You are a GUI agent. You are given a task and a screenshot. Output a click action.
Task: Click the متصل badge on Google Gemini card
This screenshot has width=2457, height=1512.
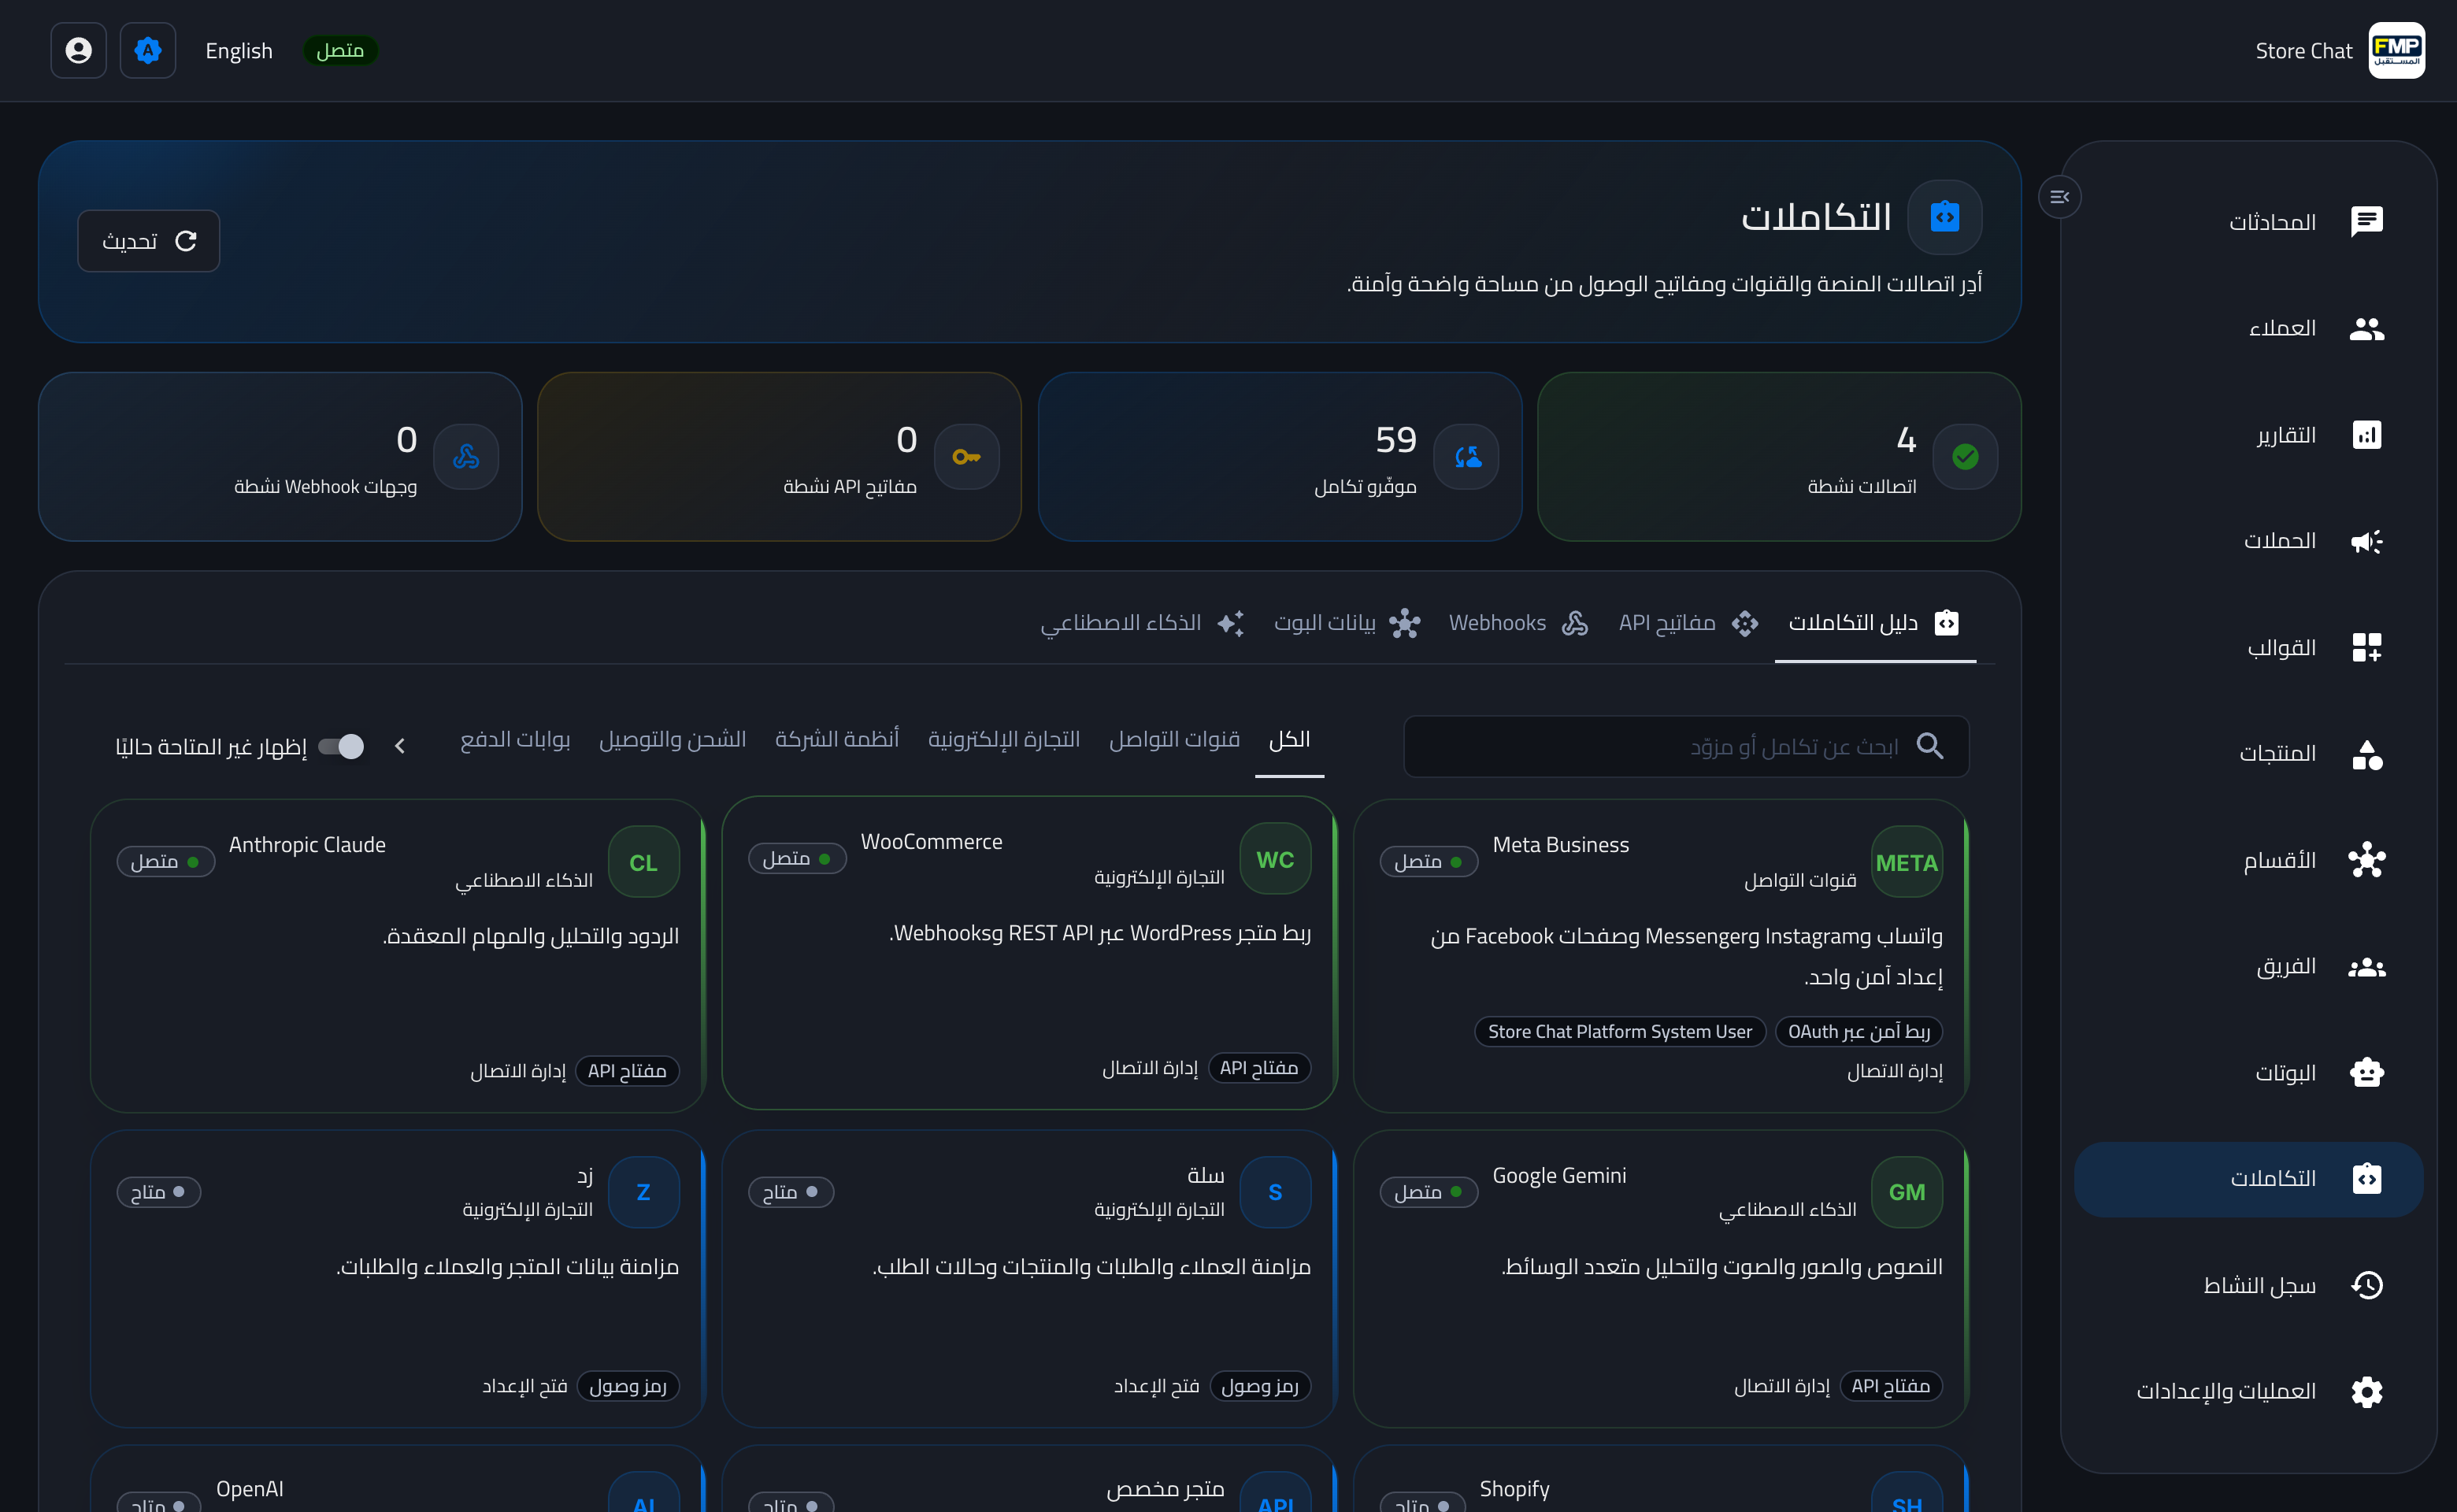1429,1192
